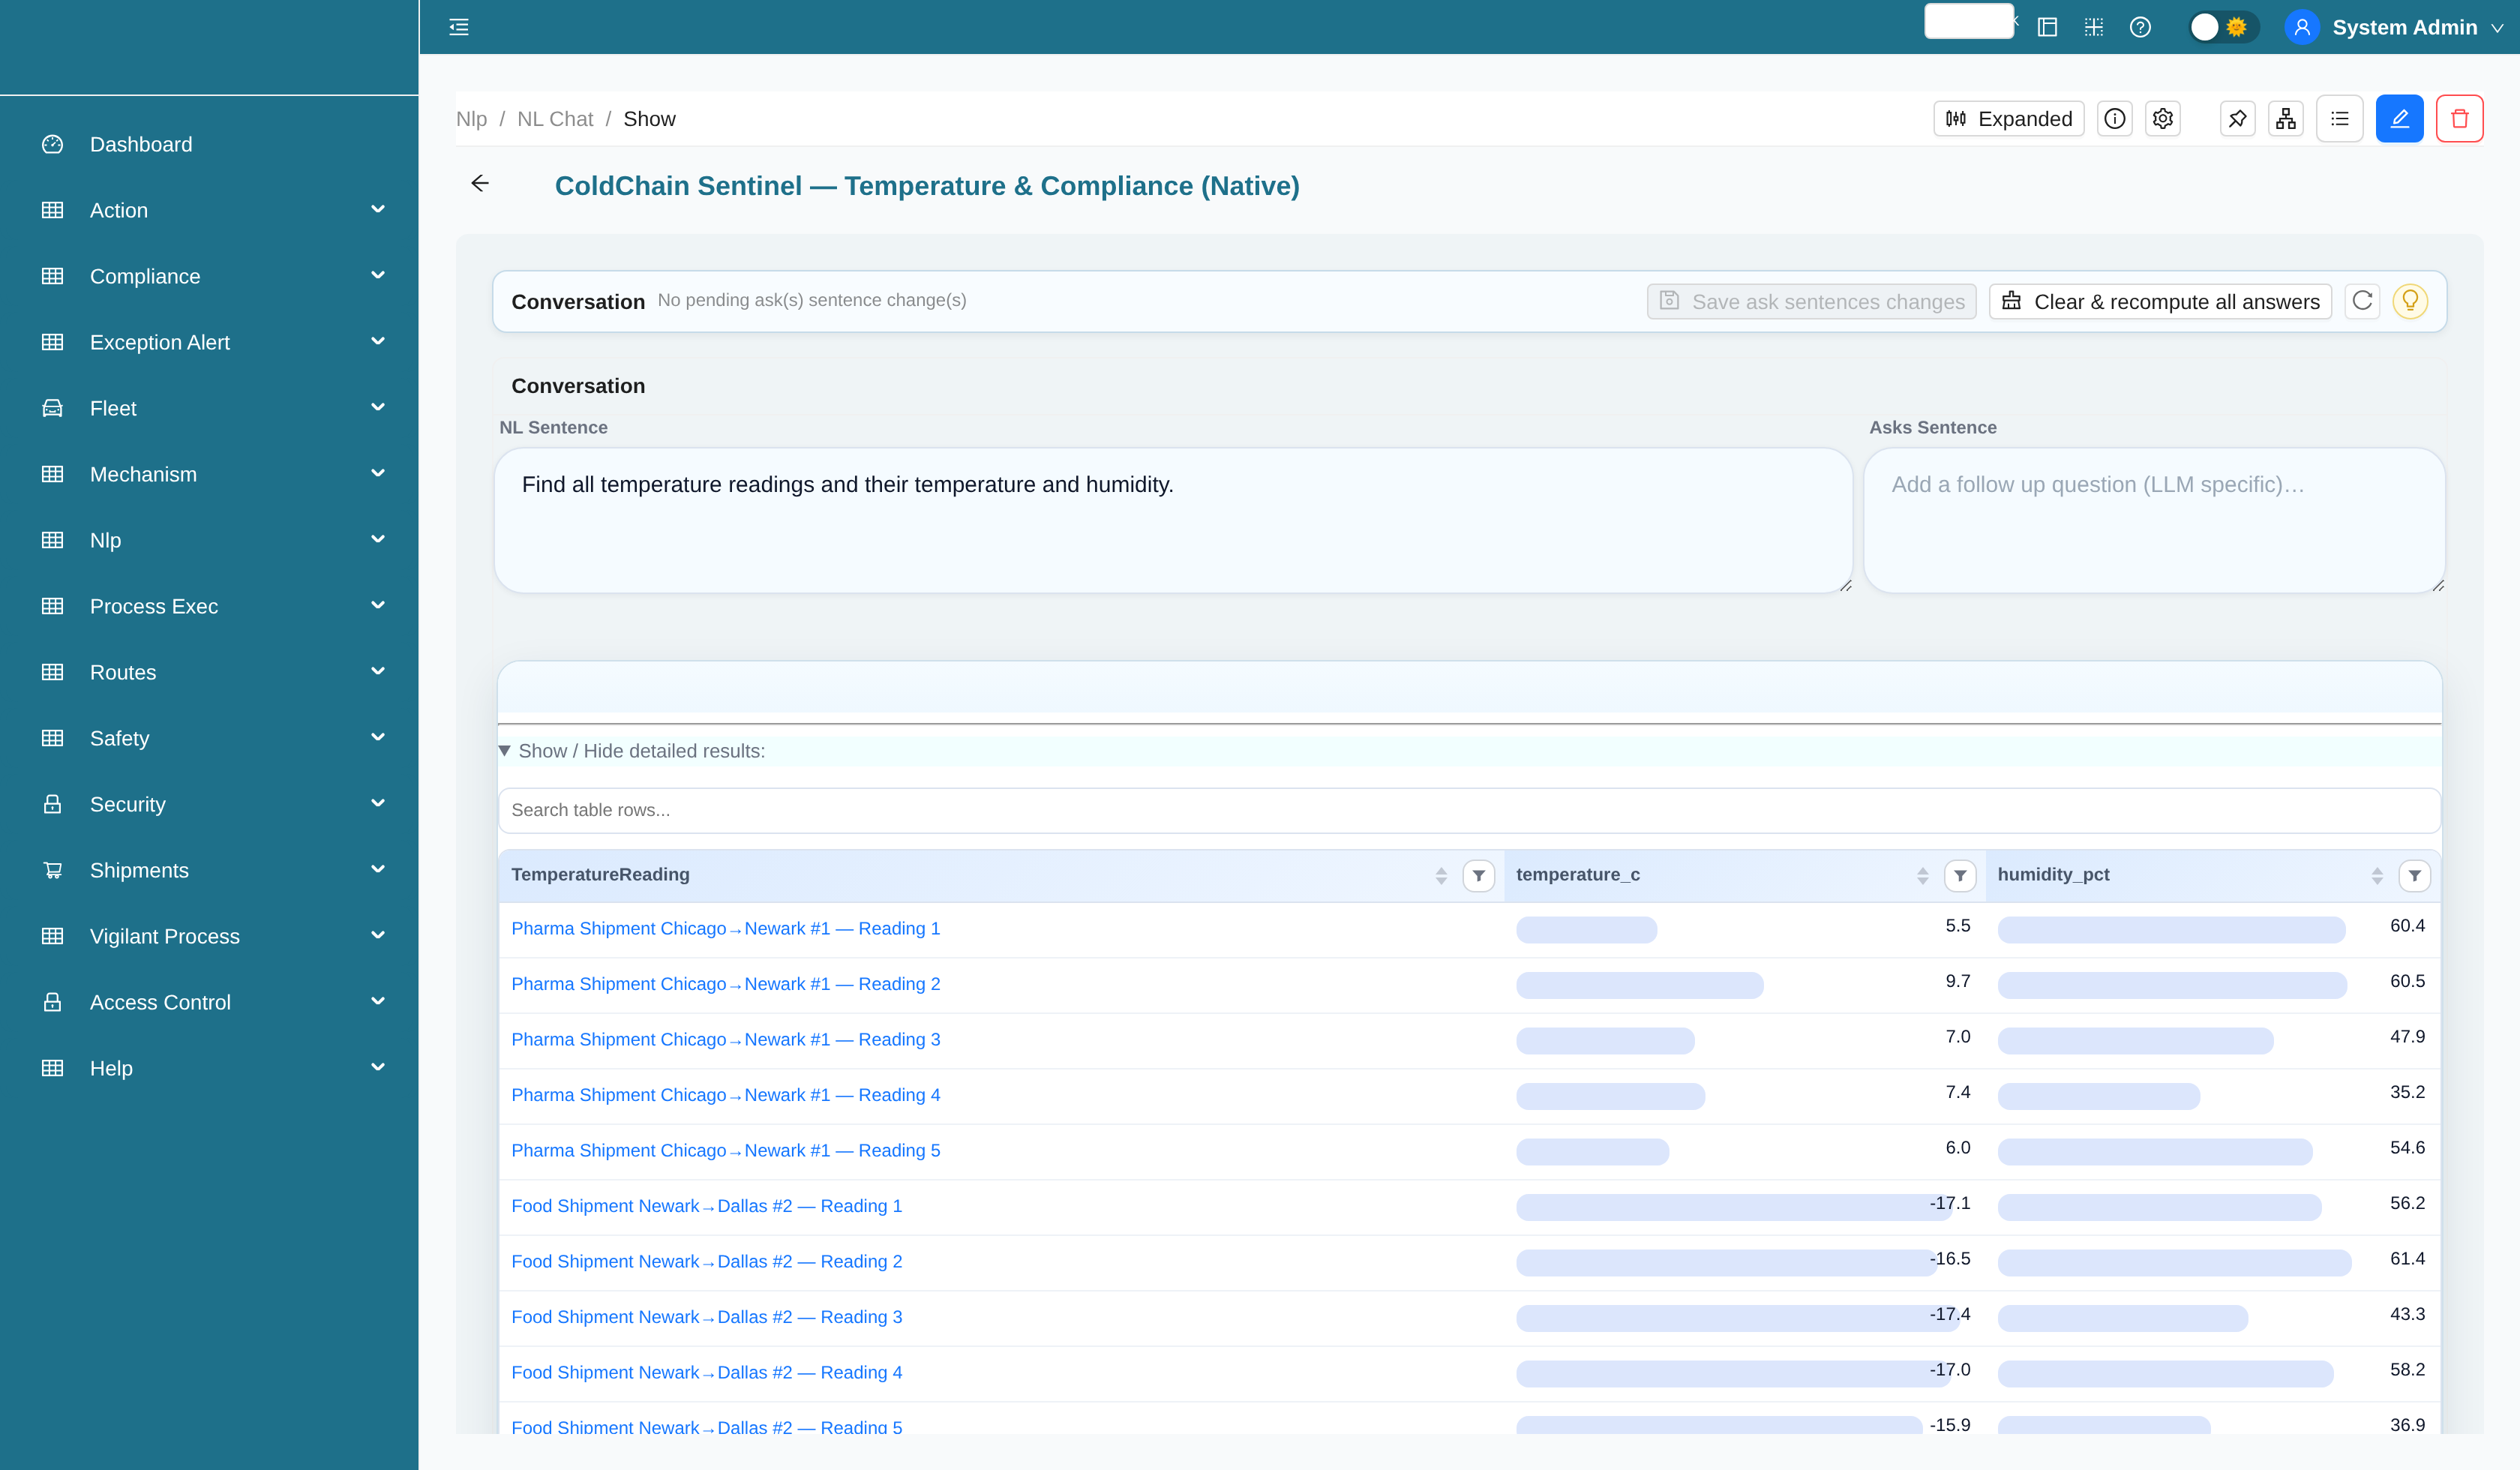Open the lightbulb suggestions icon
Viewport: 2520px width, 1470px height.
(x=2410, y=301)
